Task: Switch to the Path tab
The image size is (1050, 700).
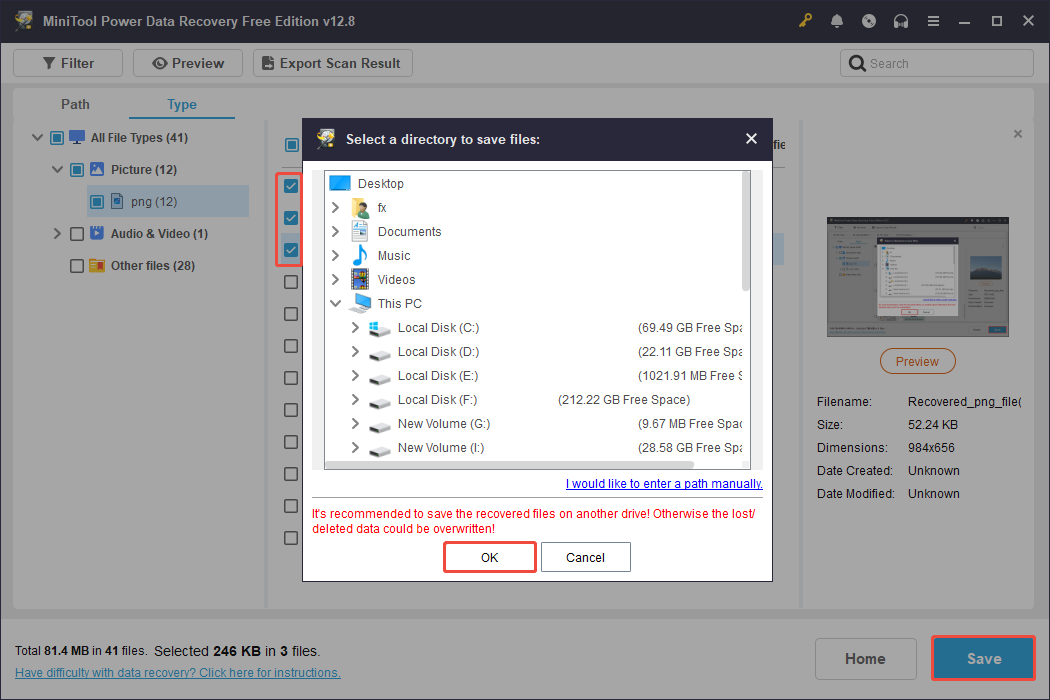Action: click(x=75, y=104)
